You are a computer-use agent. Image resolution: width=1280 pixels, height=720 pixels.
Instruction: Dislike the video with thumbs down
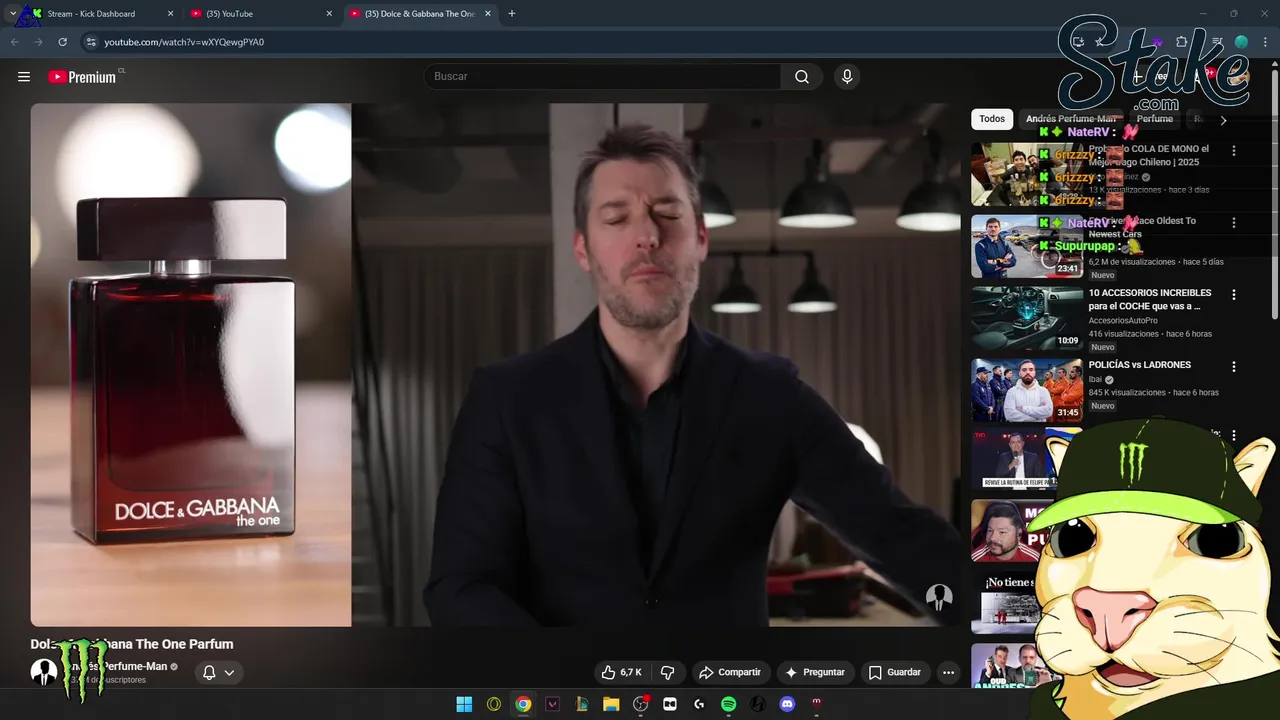point(667,672)
